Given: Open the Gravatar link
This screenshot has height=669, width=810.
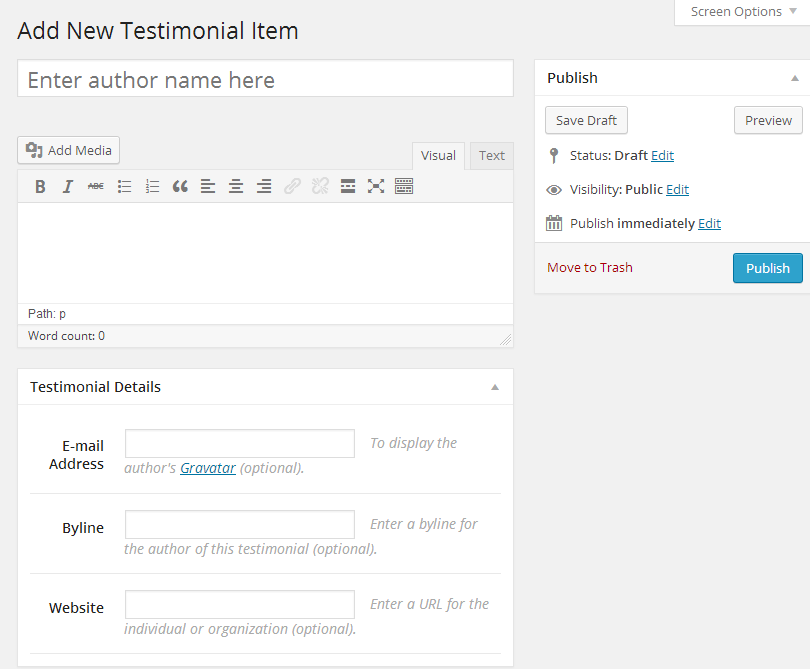Looking at the screenshot, I should [208, 468].
